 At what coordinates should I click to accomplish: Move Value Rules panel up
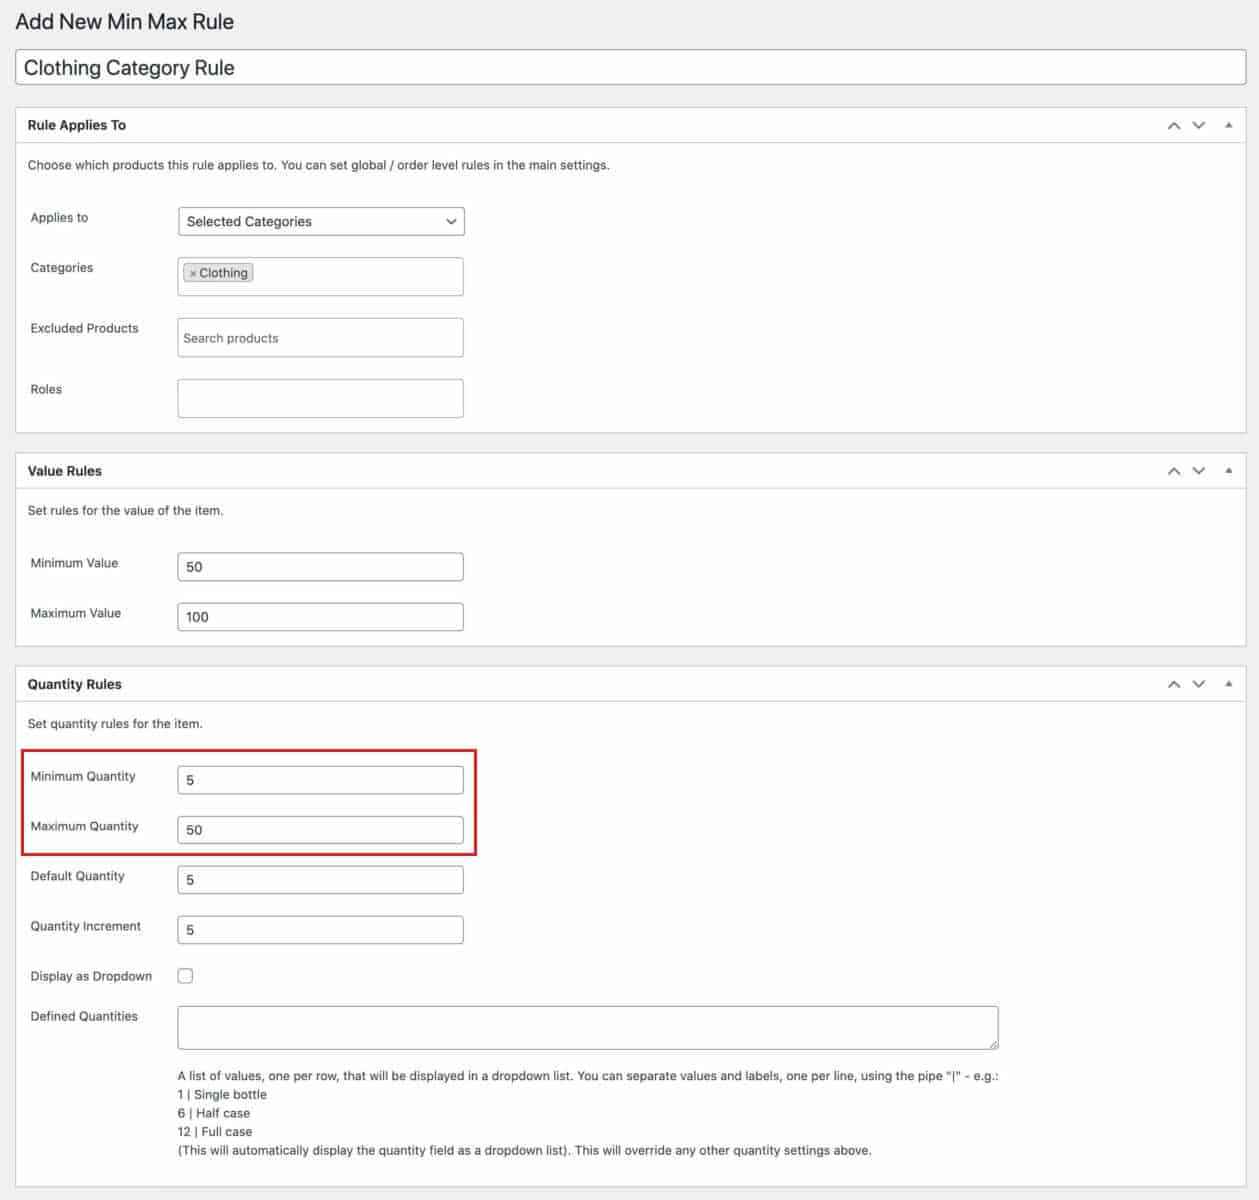1174,471
